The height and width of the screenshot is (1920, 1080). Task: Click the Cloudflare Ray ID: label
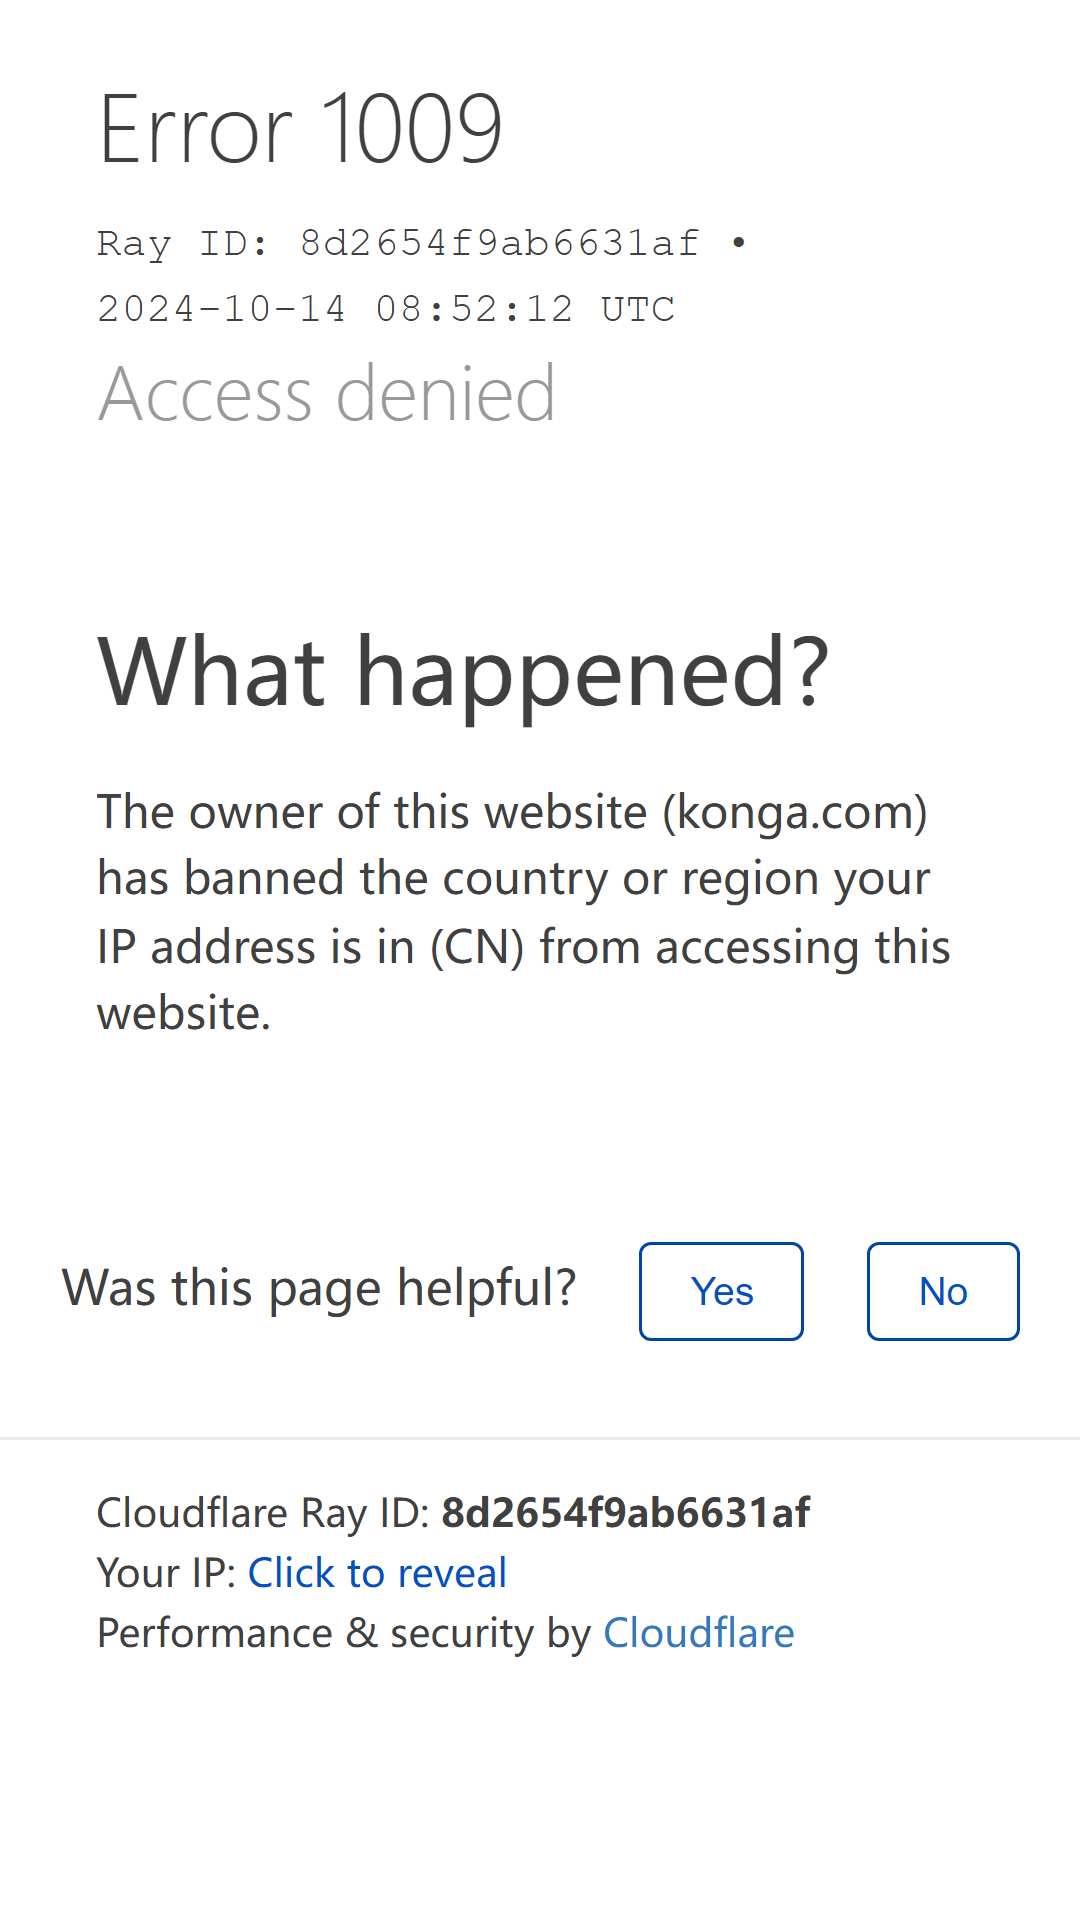[x=263, y=1513]
